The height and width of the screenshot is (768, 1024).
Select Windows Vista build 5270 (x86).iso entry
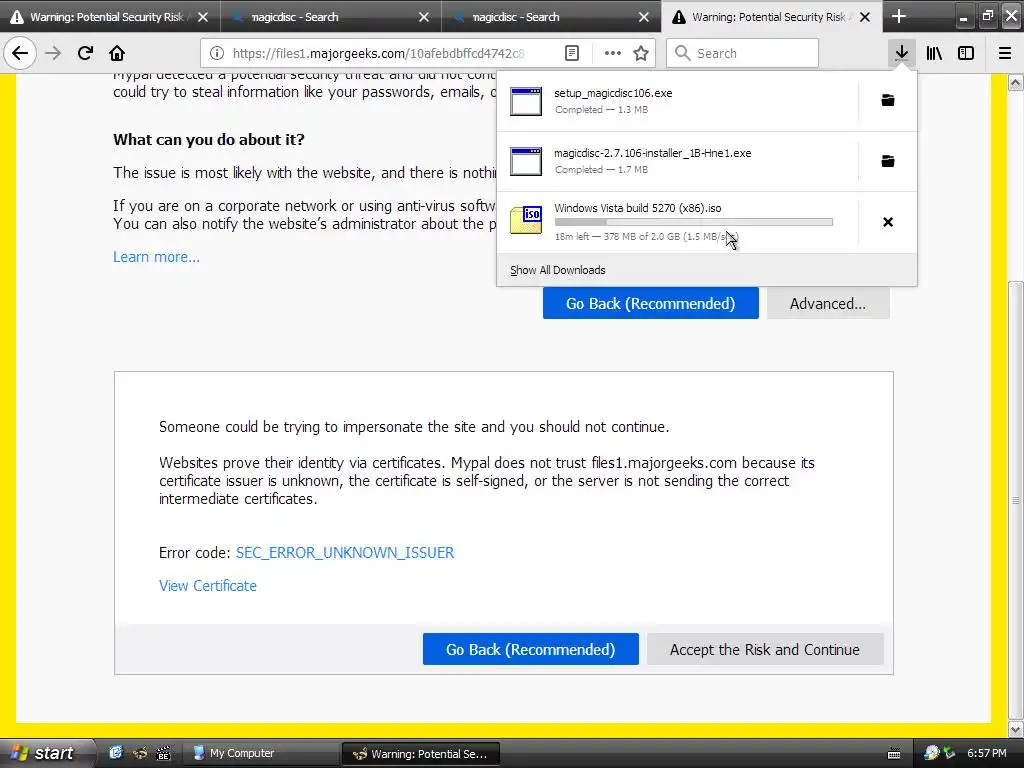coord(677,222)
